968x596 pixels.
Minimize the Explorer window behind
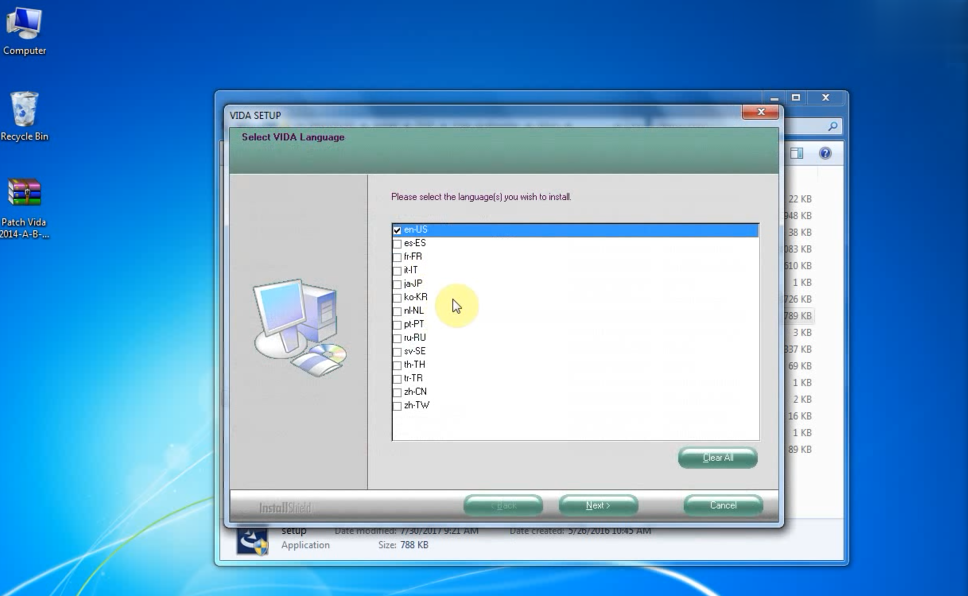(774, 98)
